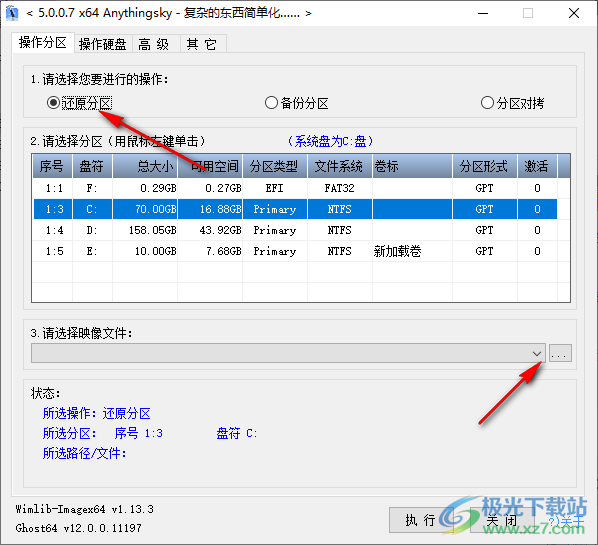The image size is (598, 545).
Task: Select the 还原分区 radio option
Action: point(79,103)
